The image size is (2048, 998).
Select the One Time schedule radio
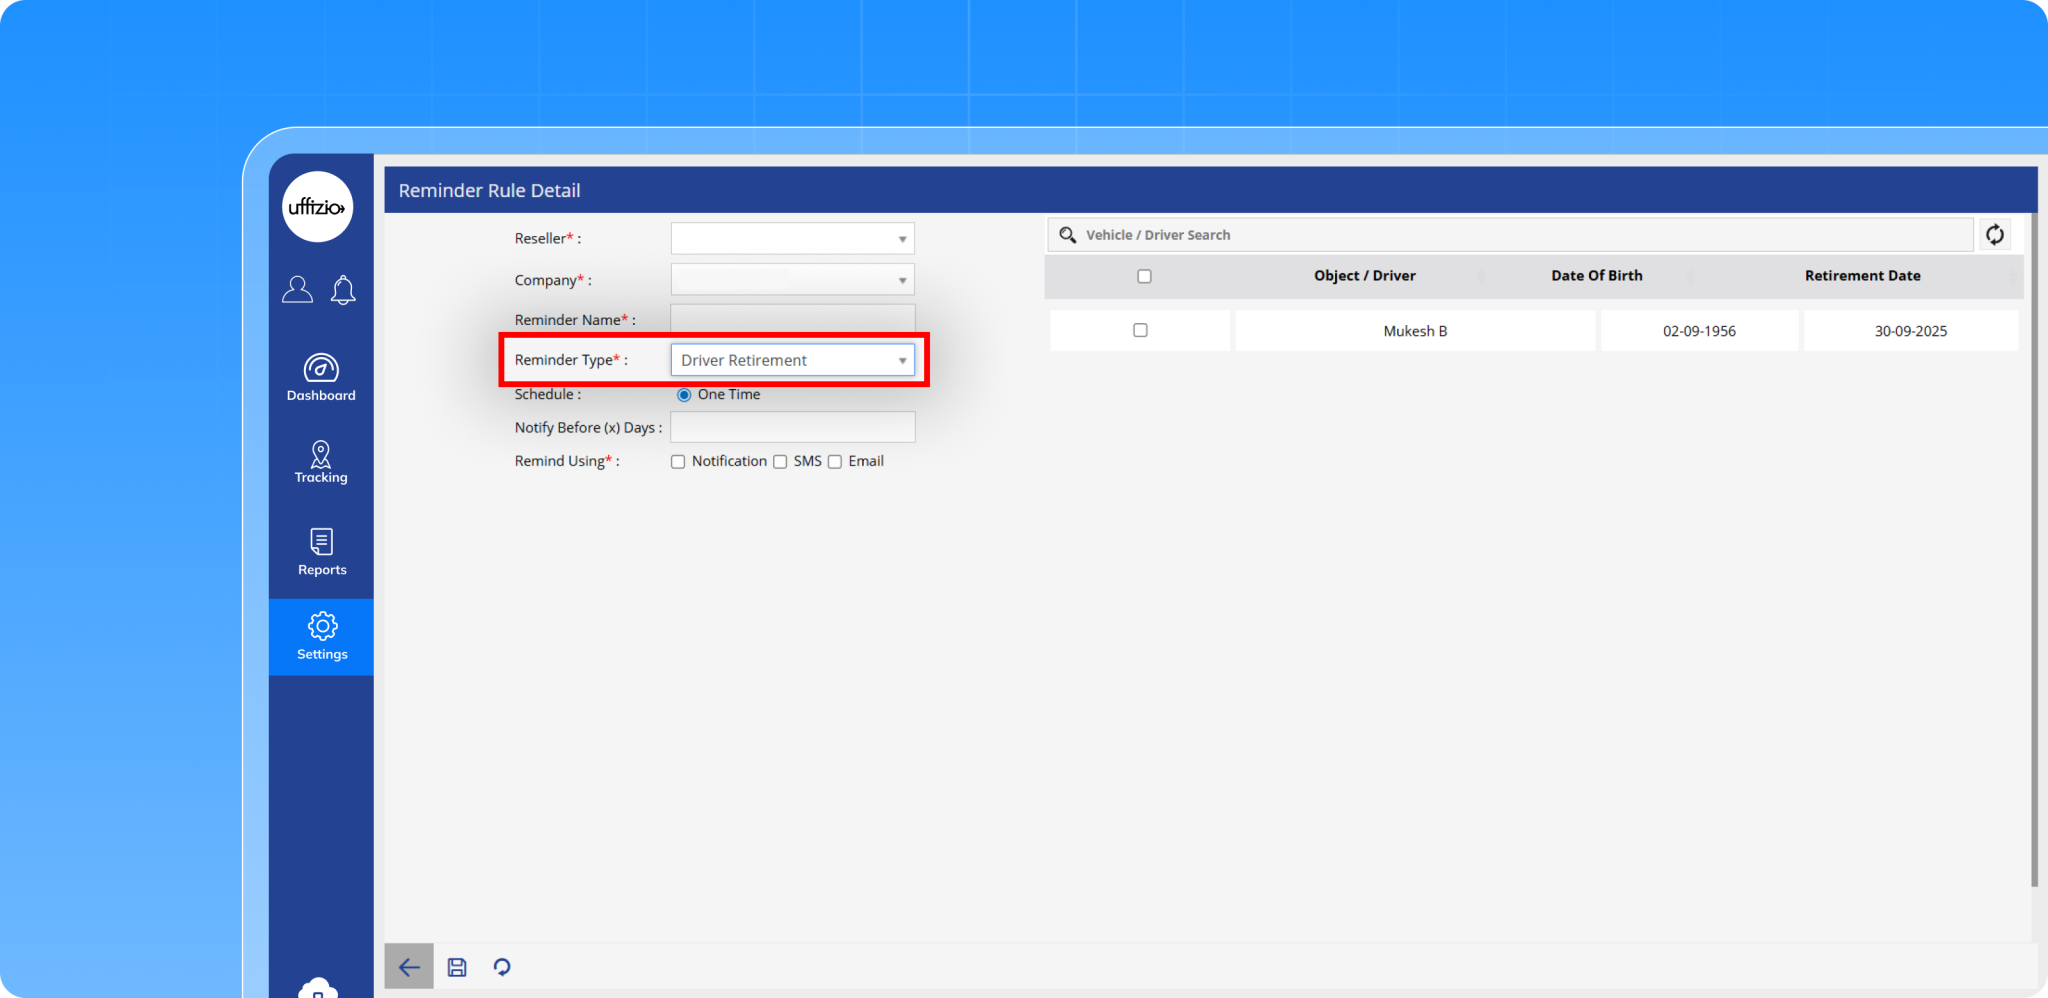(684, 395)
